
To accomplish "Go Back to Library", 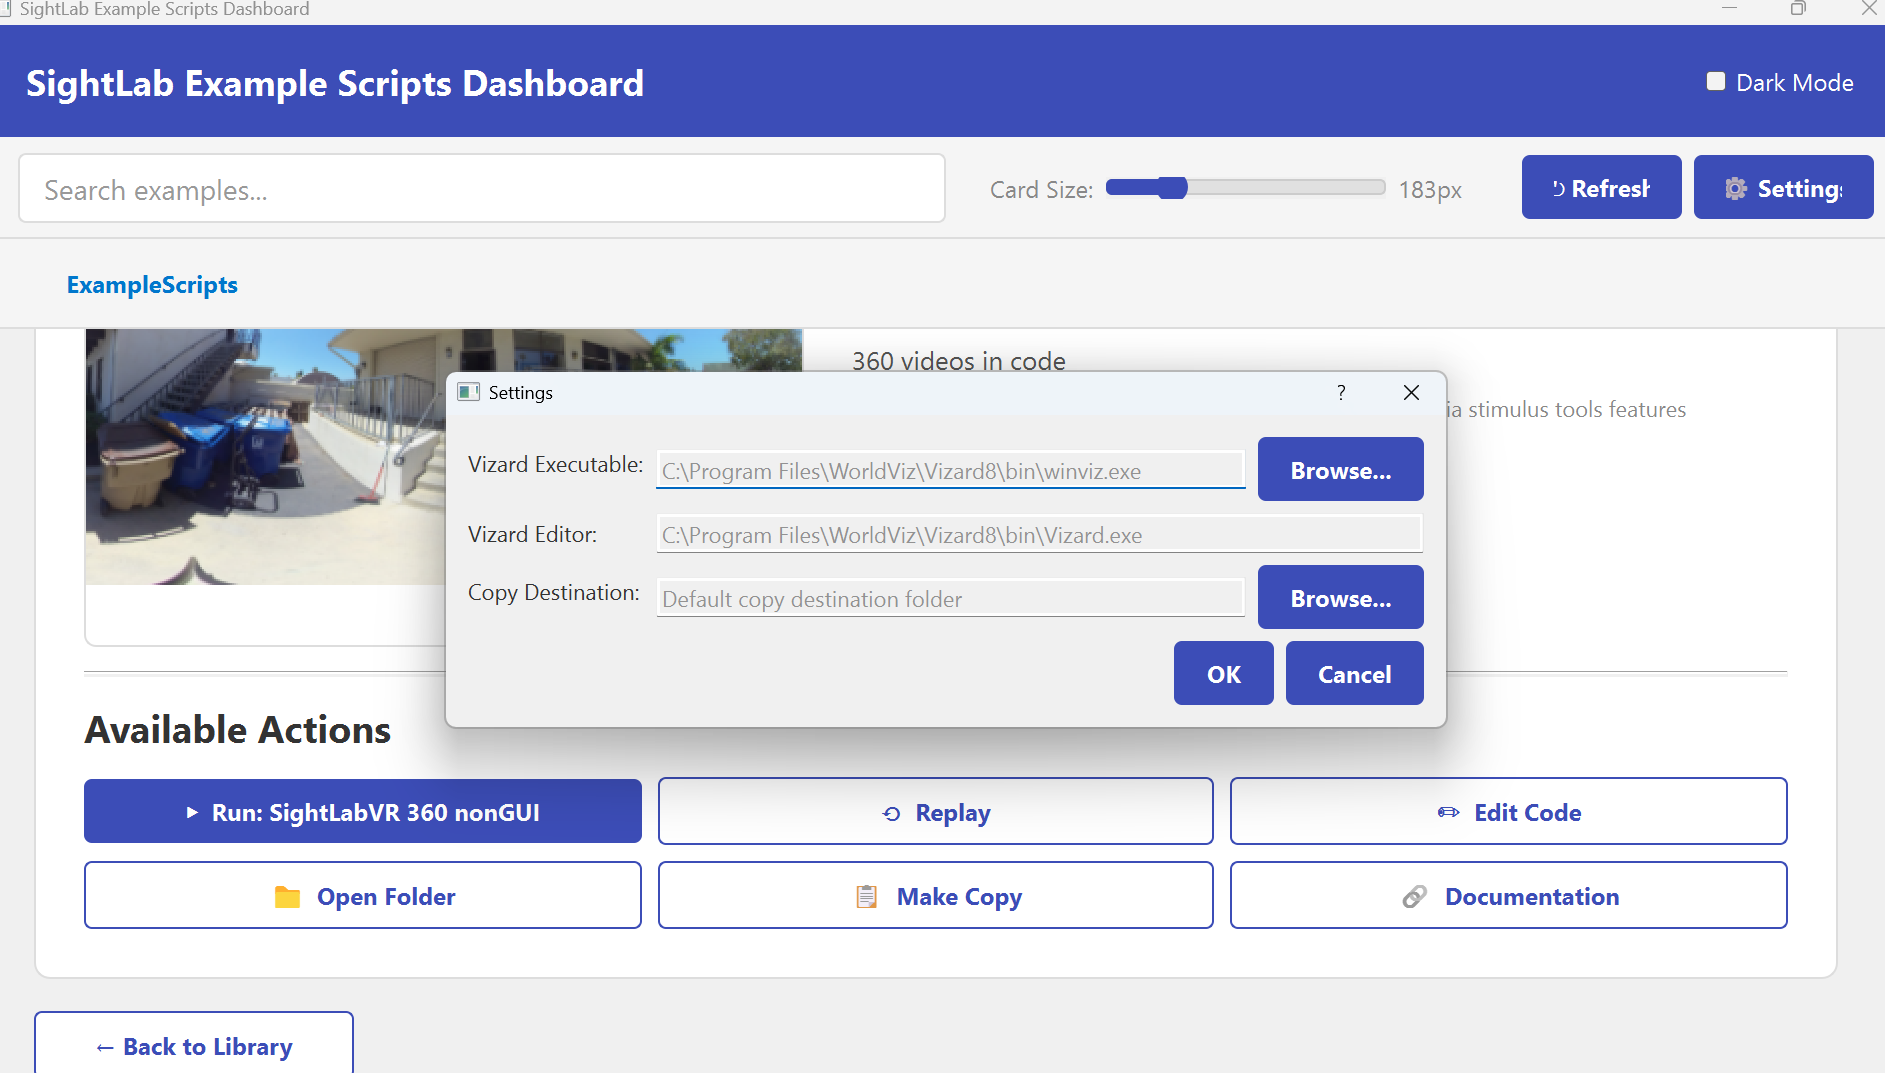I will point(194,1046).
